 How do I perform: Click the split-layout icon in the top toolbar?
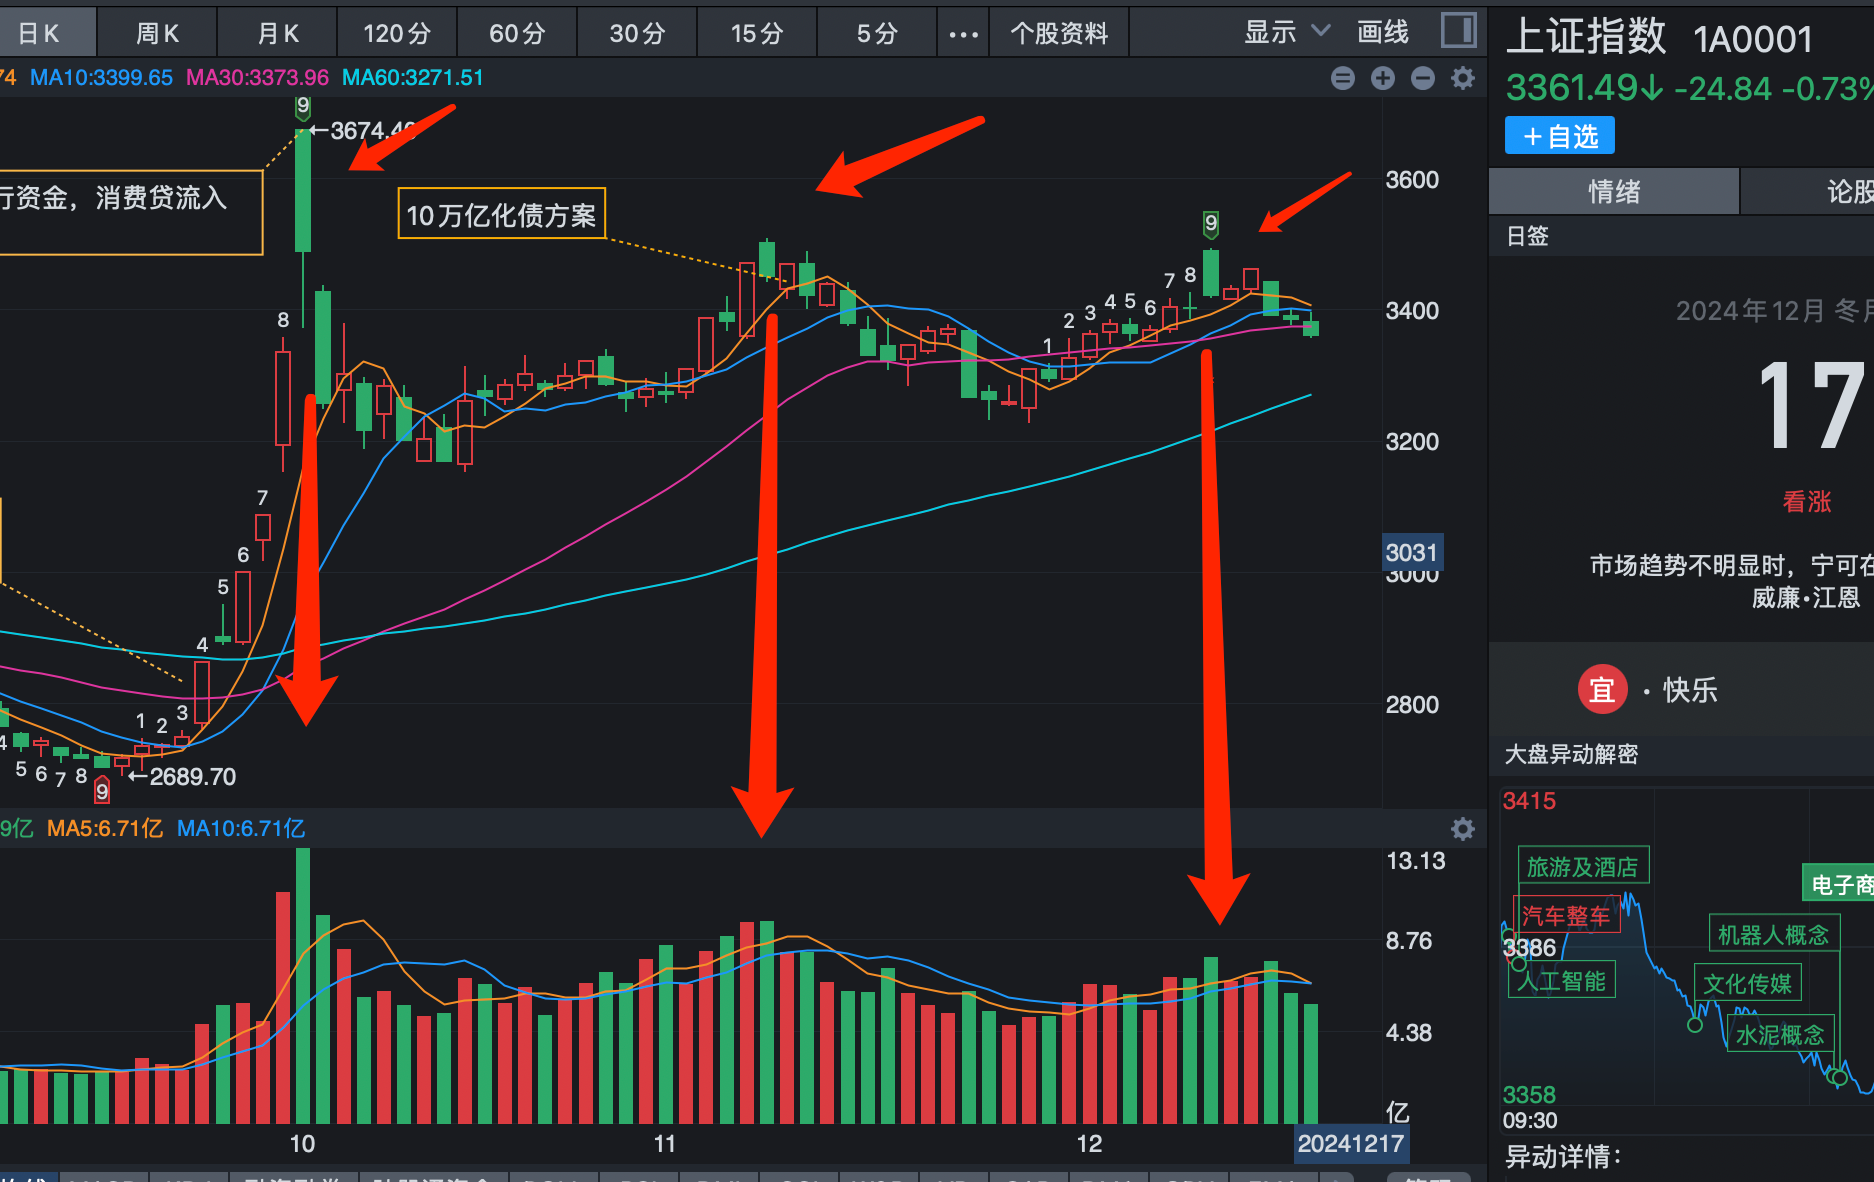tap(1458, 30)
